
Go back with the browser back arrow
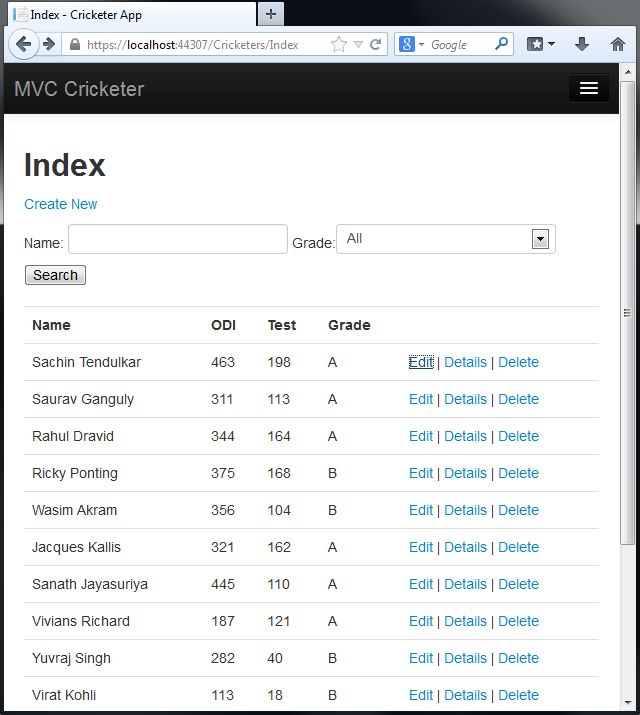23,44
